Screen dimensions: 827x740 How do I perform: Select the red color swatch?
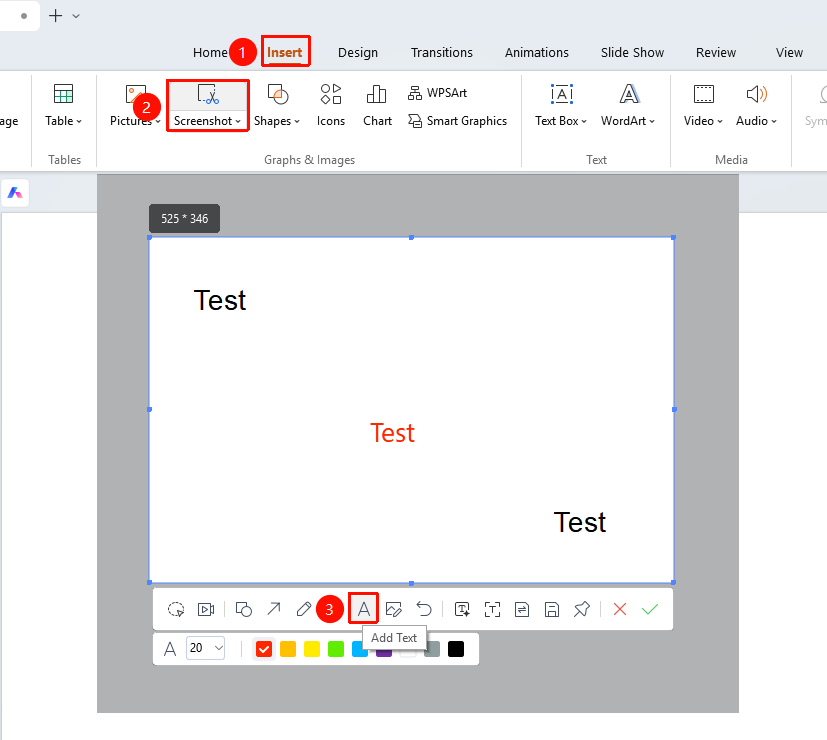tap(264, 649)
